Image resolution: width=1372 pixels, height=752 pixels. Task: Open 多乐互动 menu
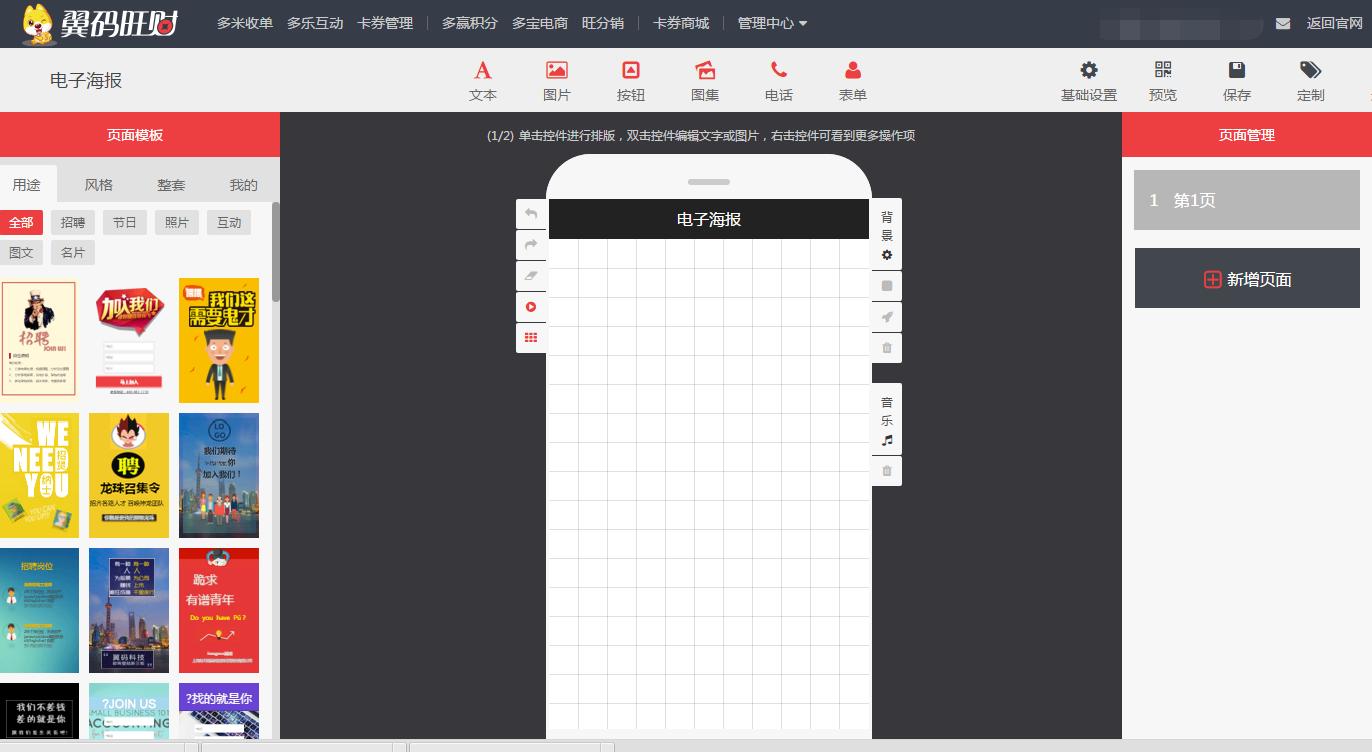(315, 23)
